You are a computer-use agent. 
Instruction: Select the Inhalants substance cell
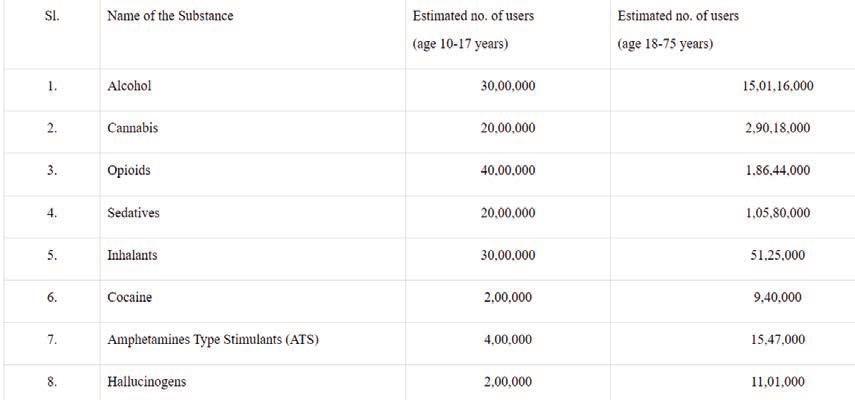pos(133,255)
